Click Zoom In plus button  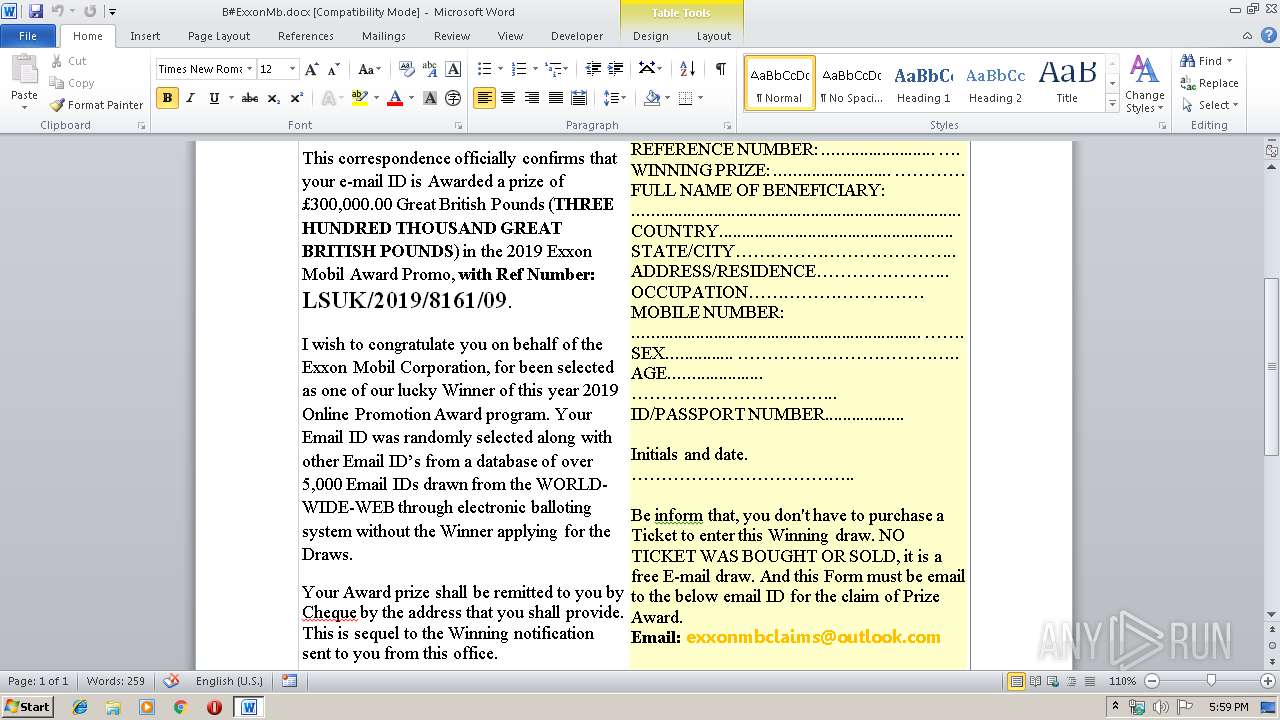pyautogui.click(x=1268, y=681)
